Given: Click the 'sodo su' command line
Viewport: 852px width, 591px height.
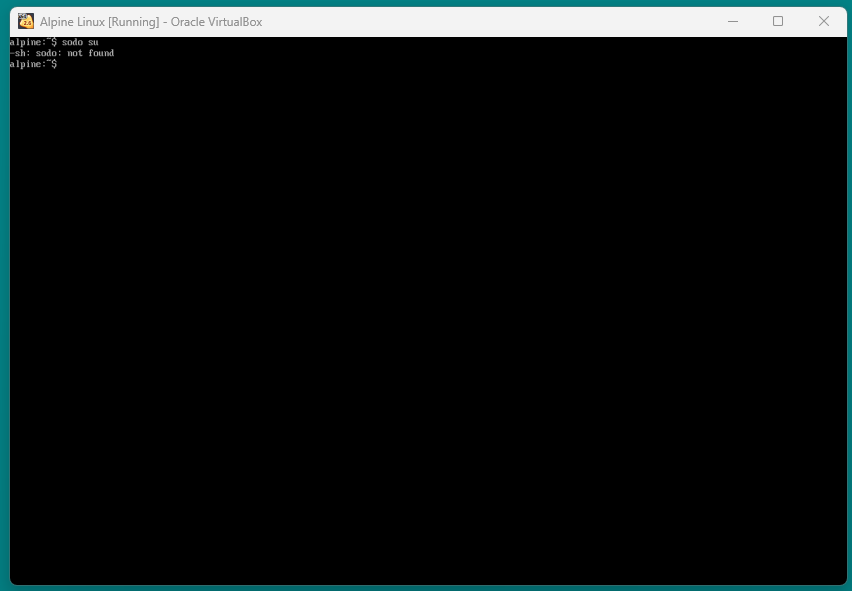Looking at the screenshot, I should point(54,42).
